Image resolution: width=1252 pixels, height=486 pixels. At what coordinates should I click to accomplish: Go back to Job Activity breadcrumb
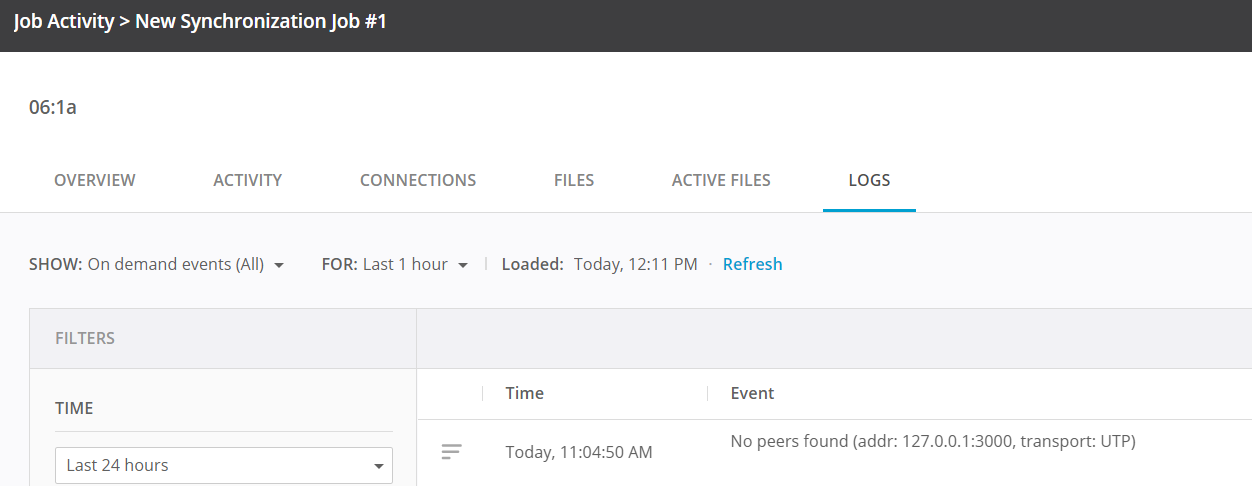63,21
